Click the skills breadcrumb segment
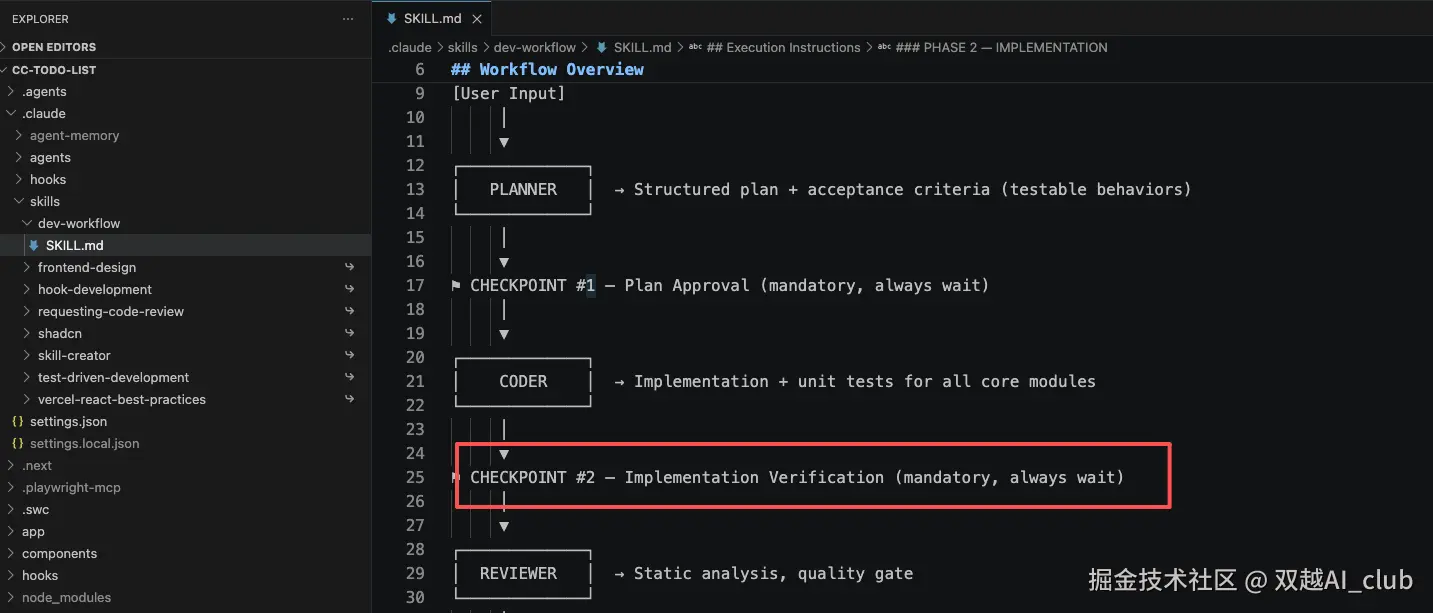 click(462, 47)
